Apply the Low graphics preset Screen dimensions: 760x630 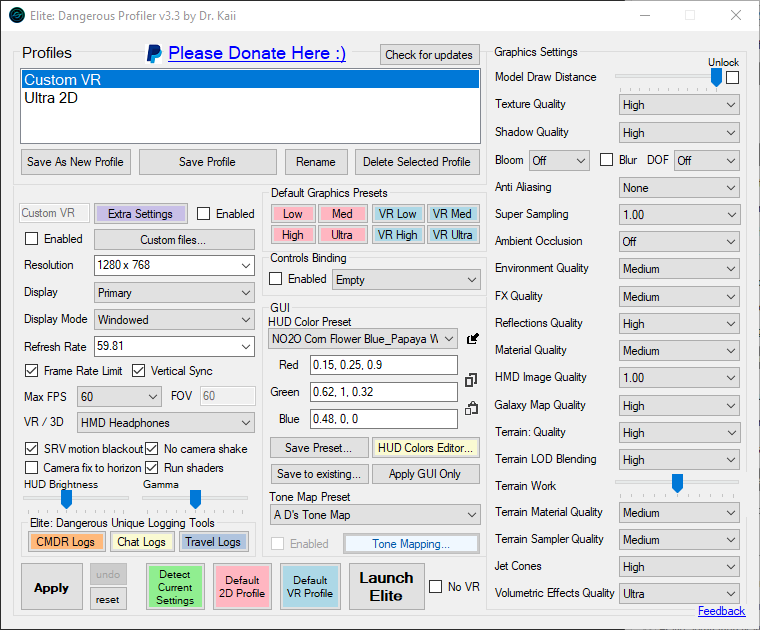pos(293,214)
